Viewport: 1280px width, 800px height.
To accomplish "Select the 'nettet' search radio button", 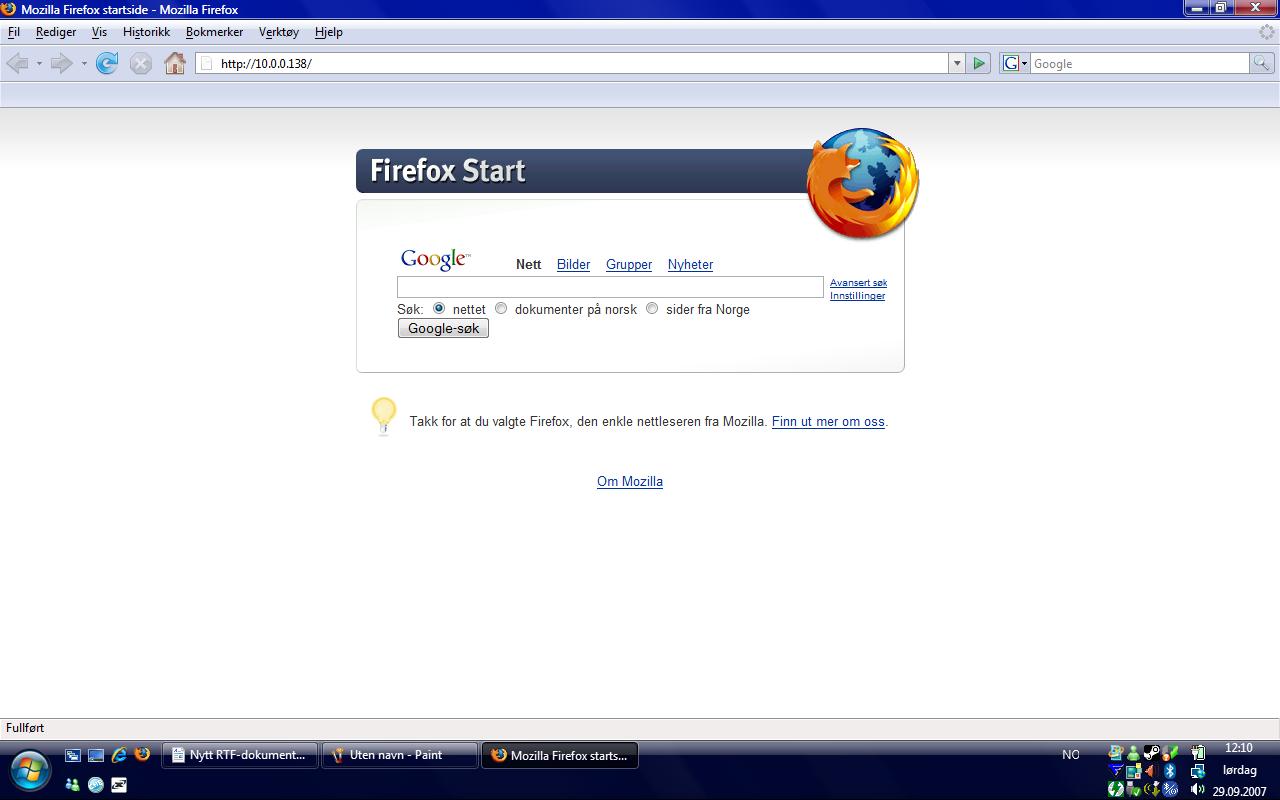I will (439, 308).
